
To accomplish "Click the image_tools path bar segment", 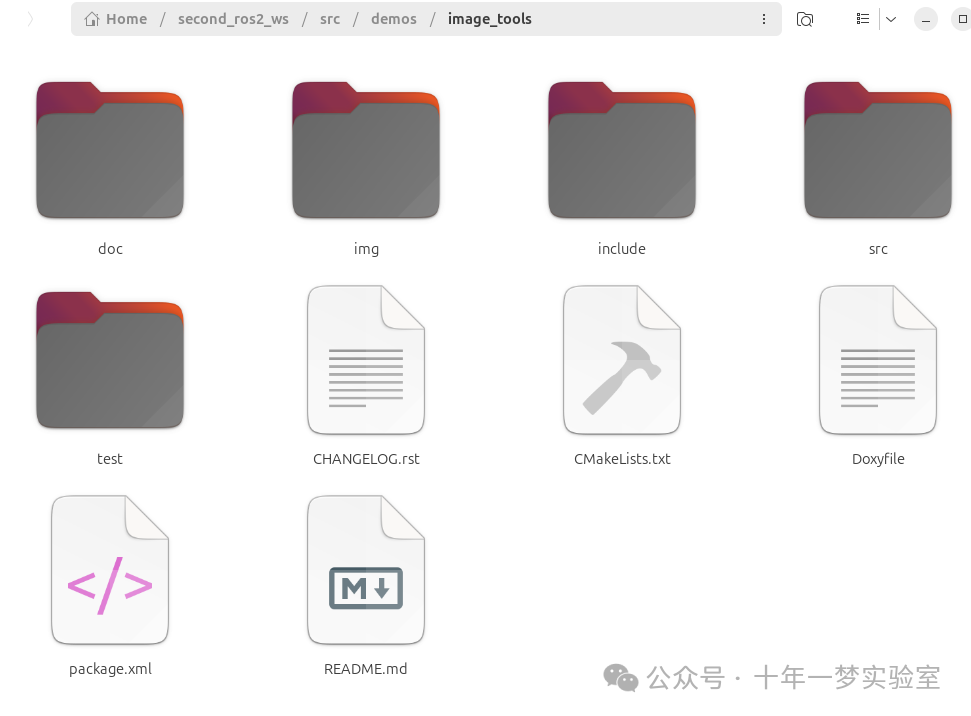I will click(x=490, y=19).
